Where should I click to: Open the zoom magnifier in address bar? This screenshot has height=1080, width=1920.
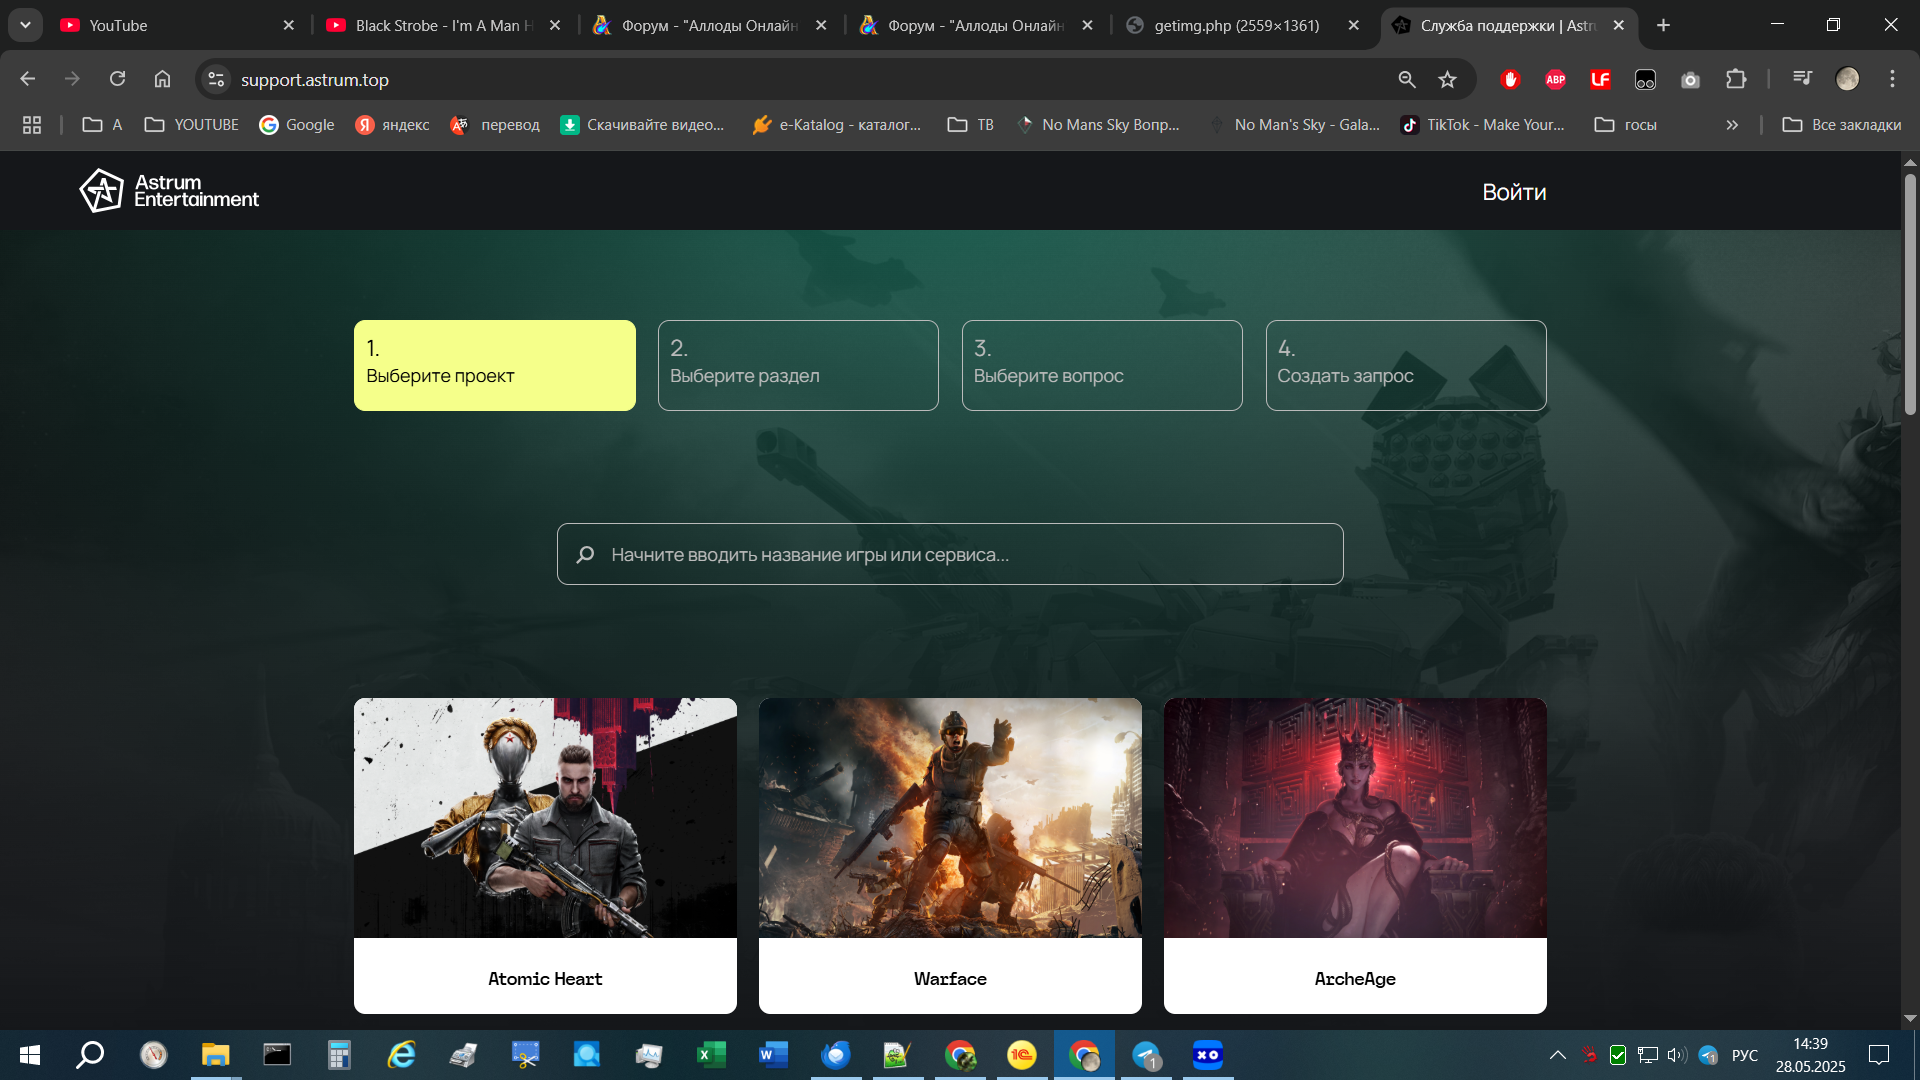(1407, 79)
